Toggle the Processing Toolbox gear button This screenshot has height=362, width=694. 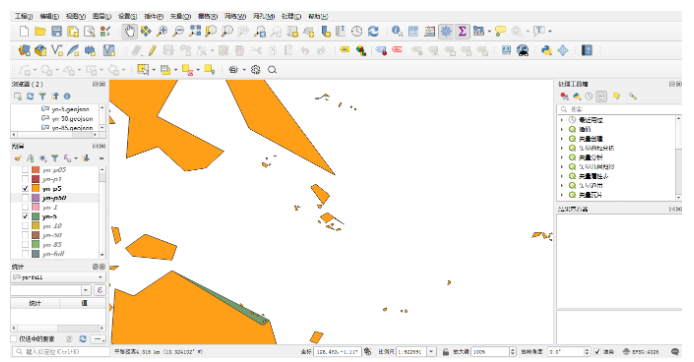pos(446,31)
